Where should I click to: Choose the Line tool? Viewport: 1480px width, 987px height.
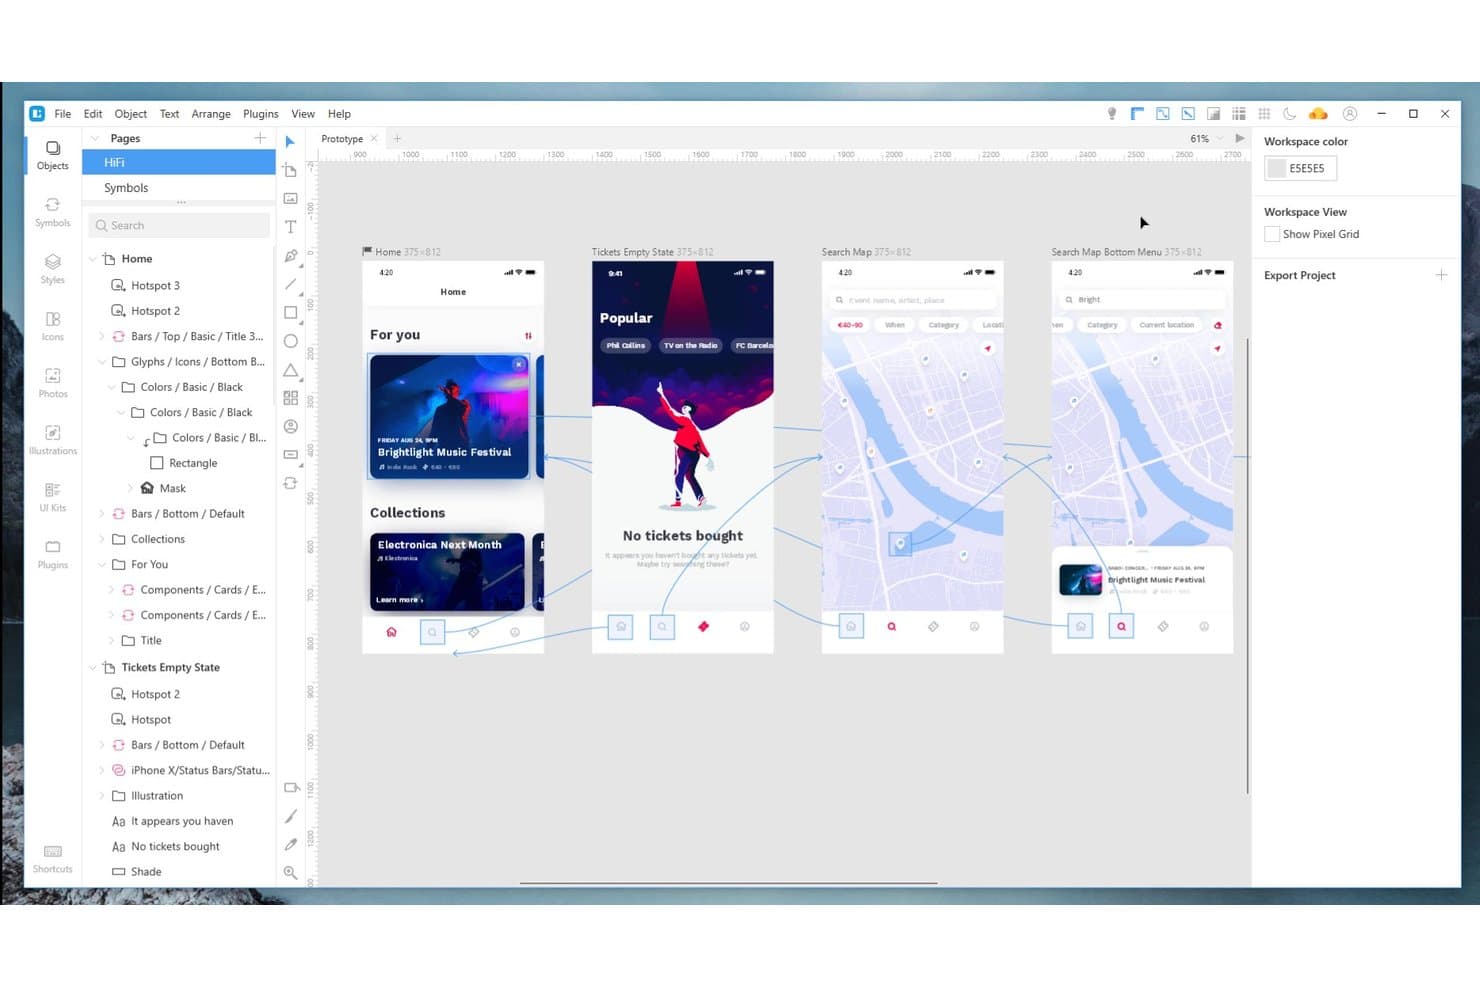290,284
